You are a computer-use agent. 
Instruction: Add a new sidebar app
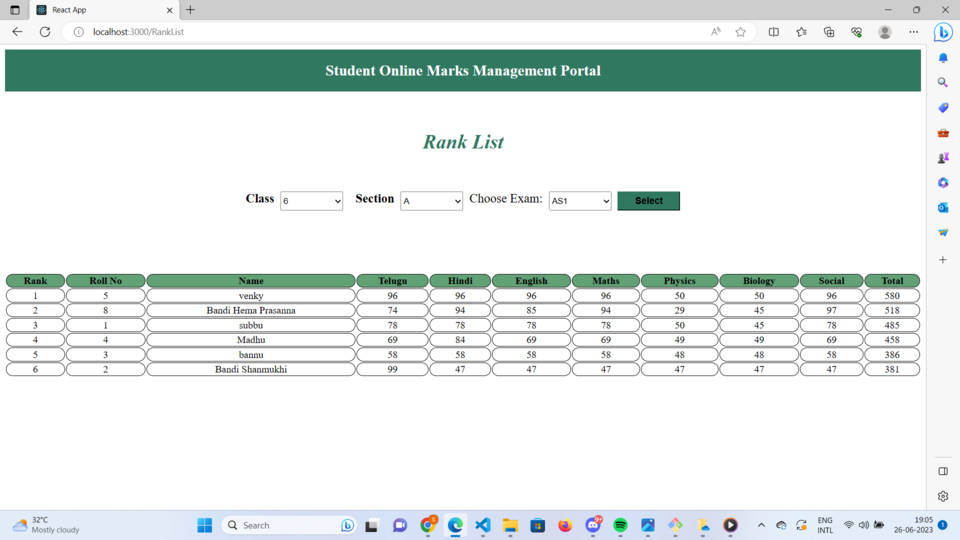943,260
